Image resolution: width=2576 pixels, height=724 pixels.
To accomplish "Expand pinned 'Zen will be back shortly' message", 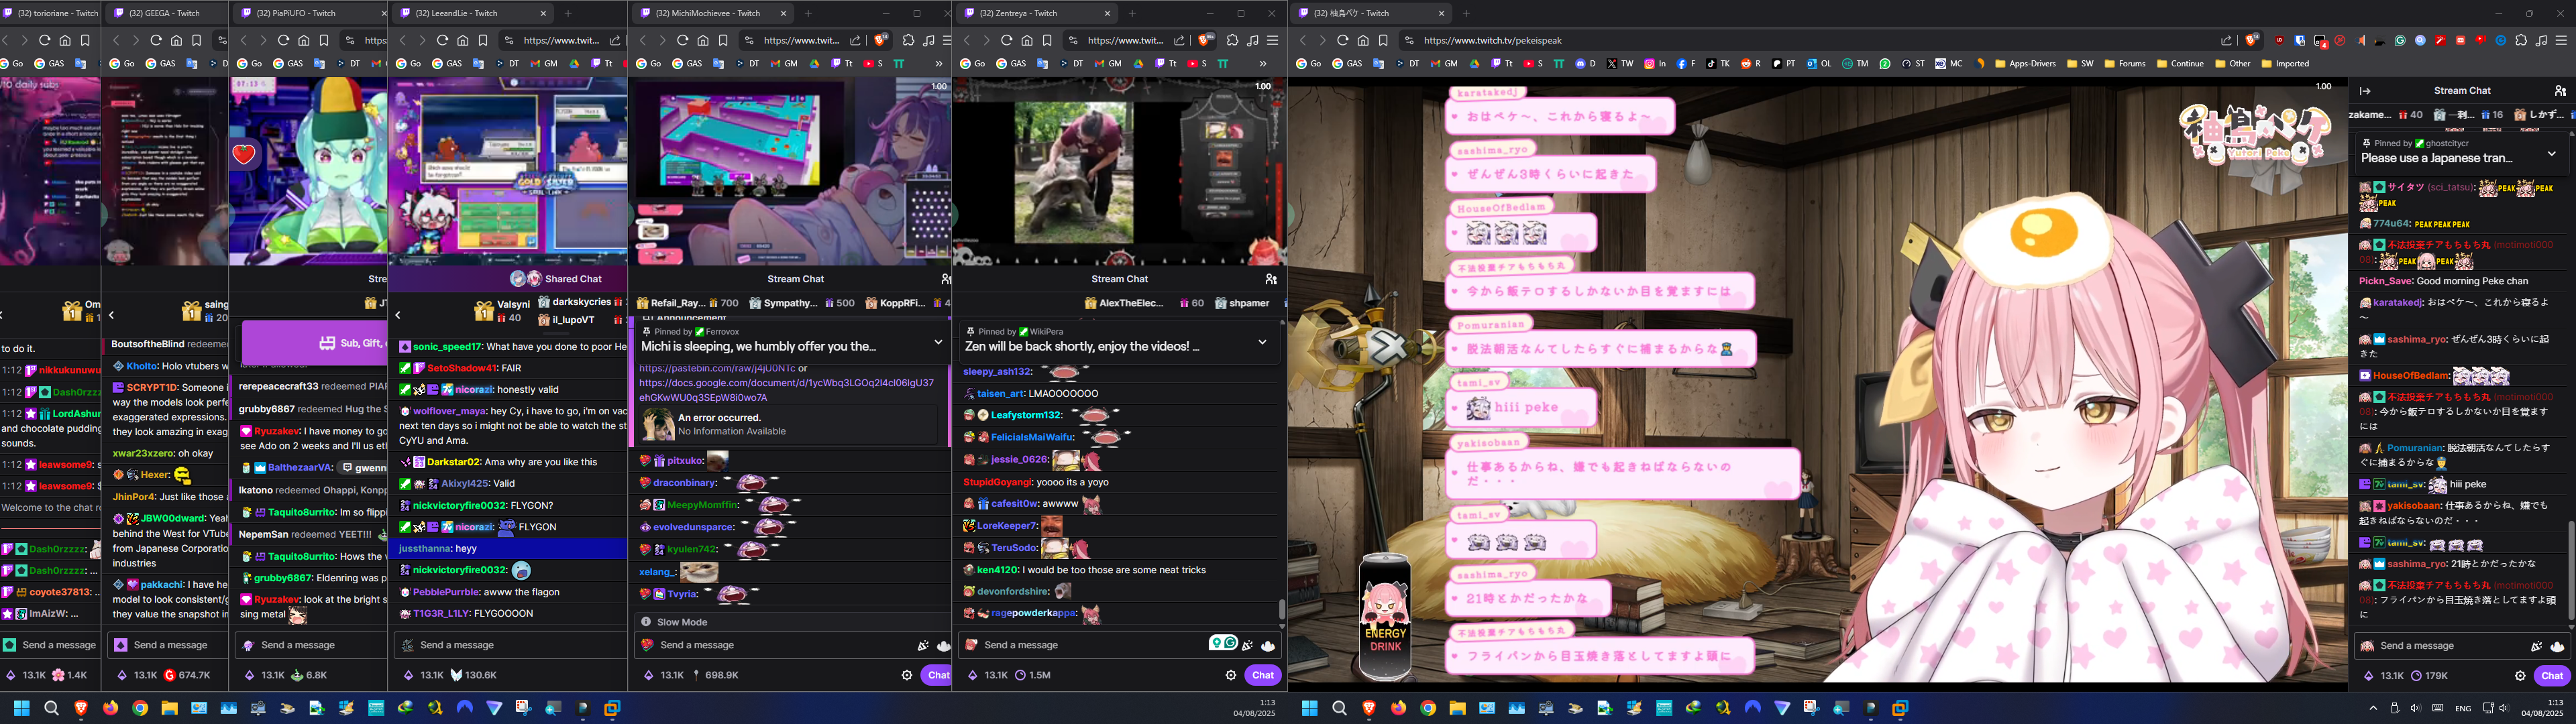I will (1262, 342).
